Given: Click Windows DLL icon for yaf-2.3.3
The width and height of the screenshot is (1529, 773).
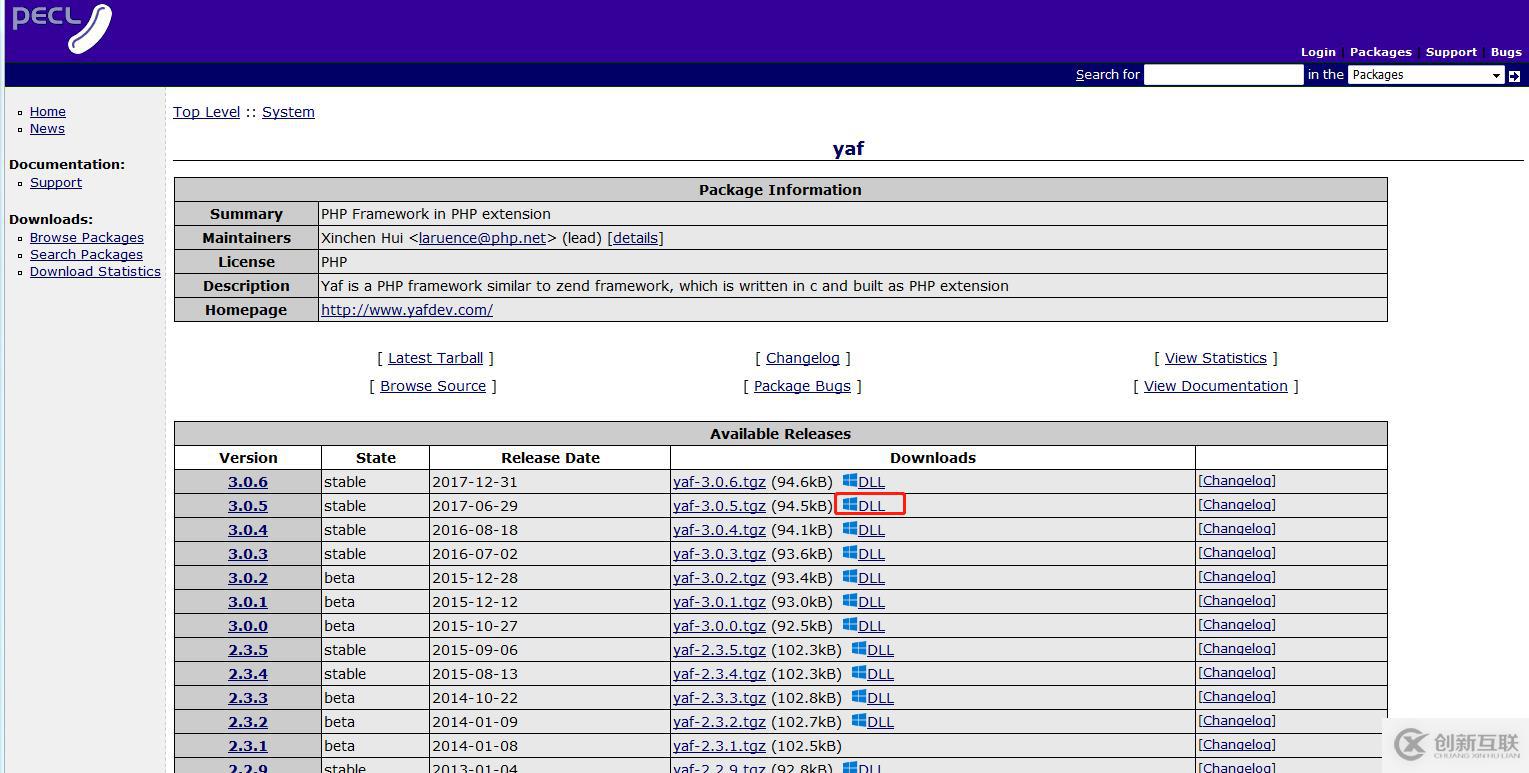Looking at the screenshot, I should pos(859,697).
